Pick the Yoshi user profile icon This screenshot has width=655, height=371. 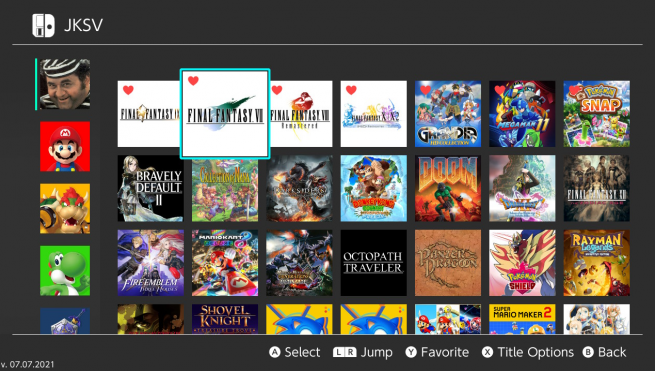tap(65, 271)
